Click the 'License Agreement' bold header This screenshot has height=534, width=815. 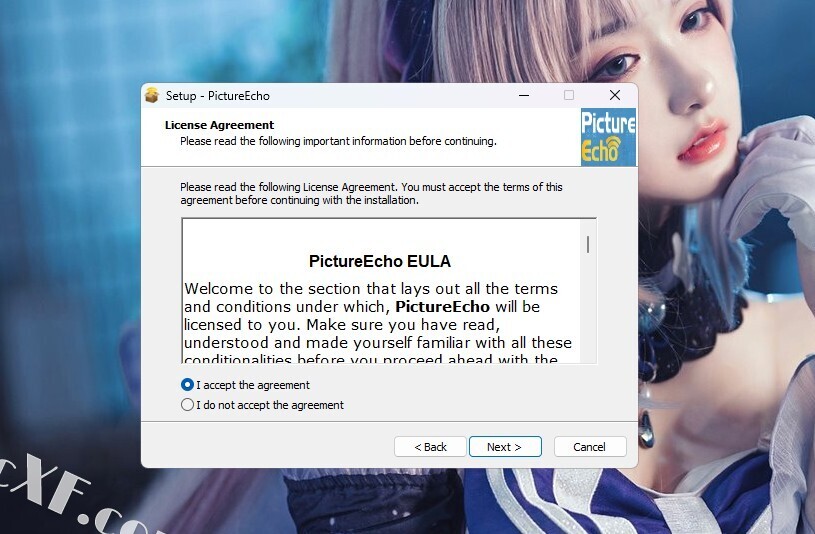219,125
